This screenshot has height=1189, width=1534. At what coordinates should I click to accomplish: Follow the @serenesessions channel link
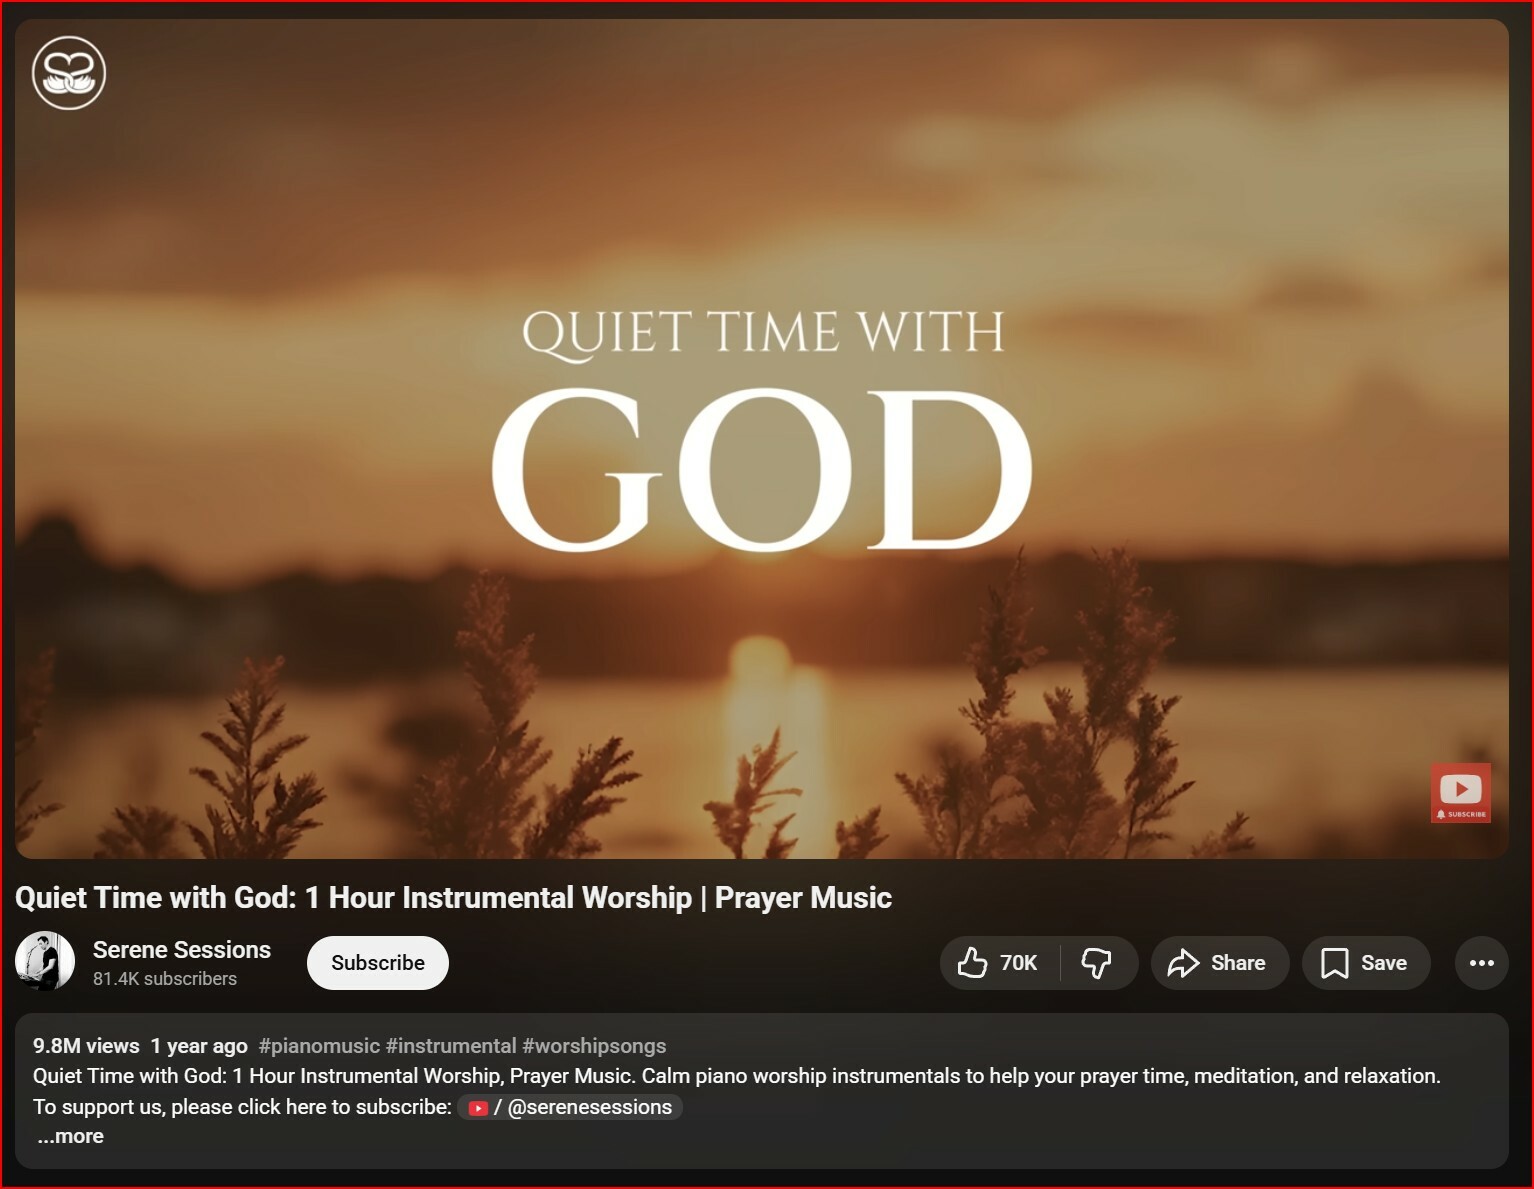point(589,1107)
